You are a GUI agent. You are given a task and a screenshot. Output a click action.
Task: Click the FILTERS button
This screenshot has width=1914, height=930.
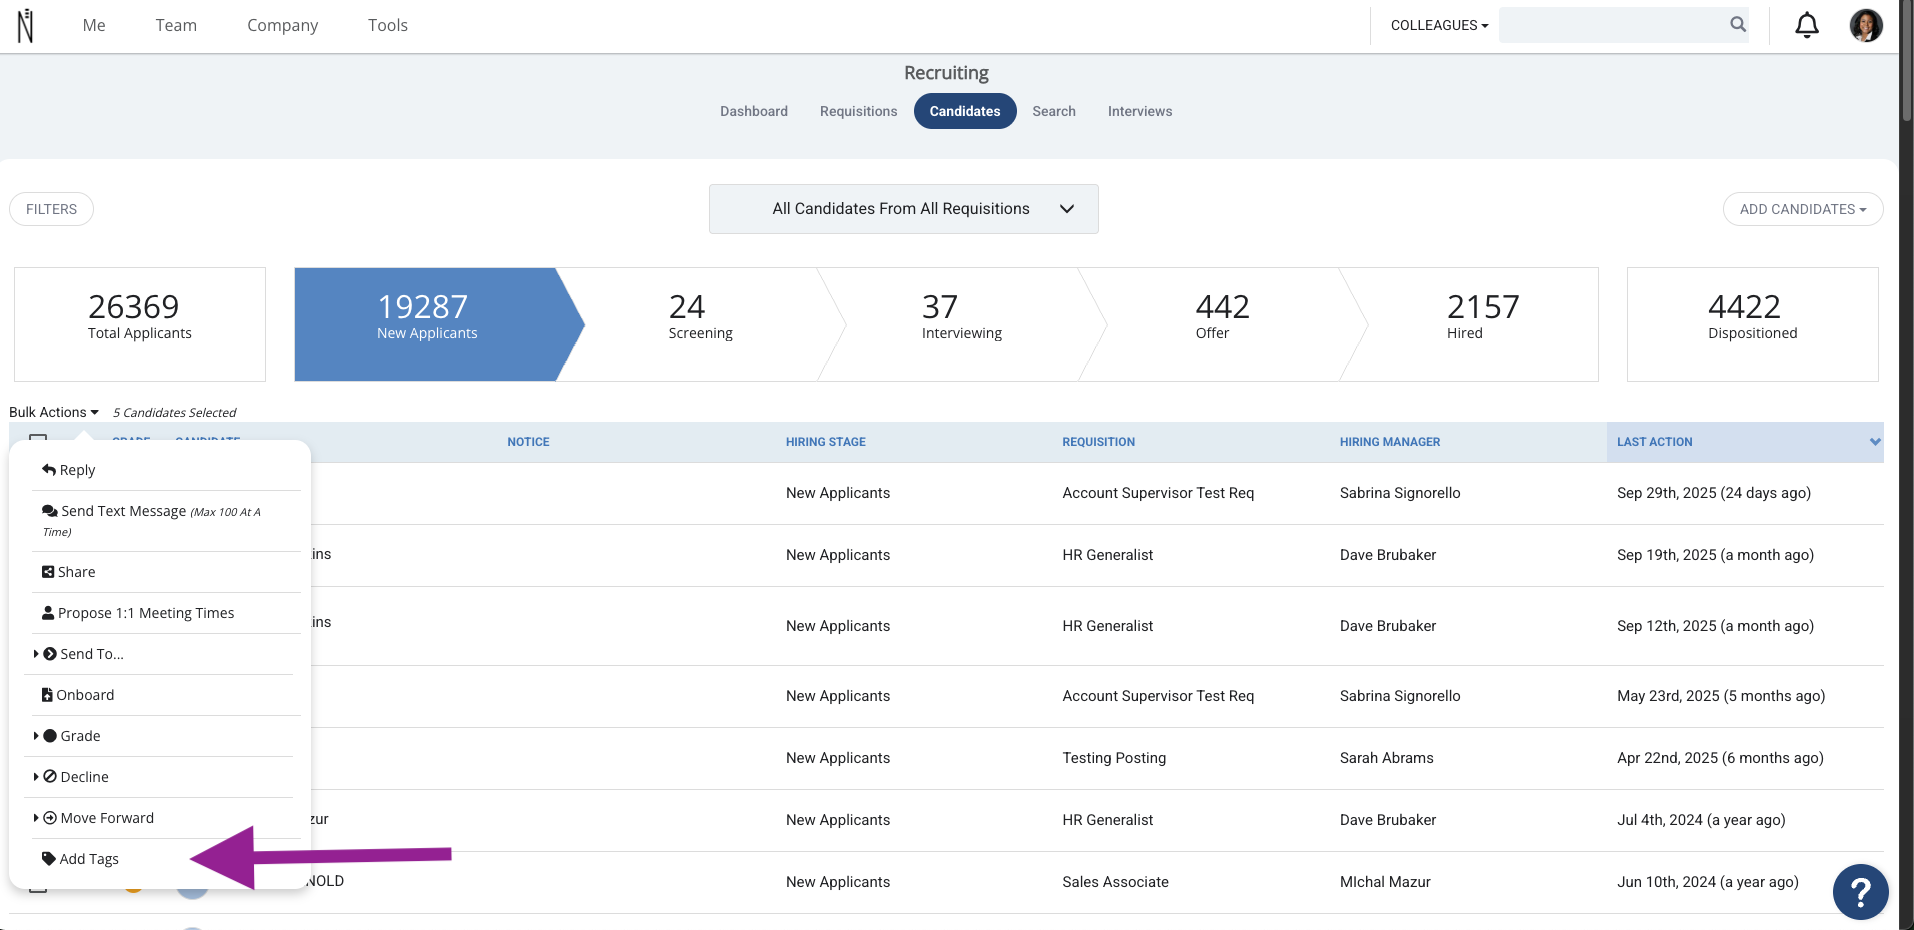(51, 209)
